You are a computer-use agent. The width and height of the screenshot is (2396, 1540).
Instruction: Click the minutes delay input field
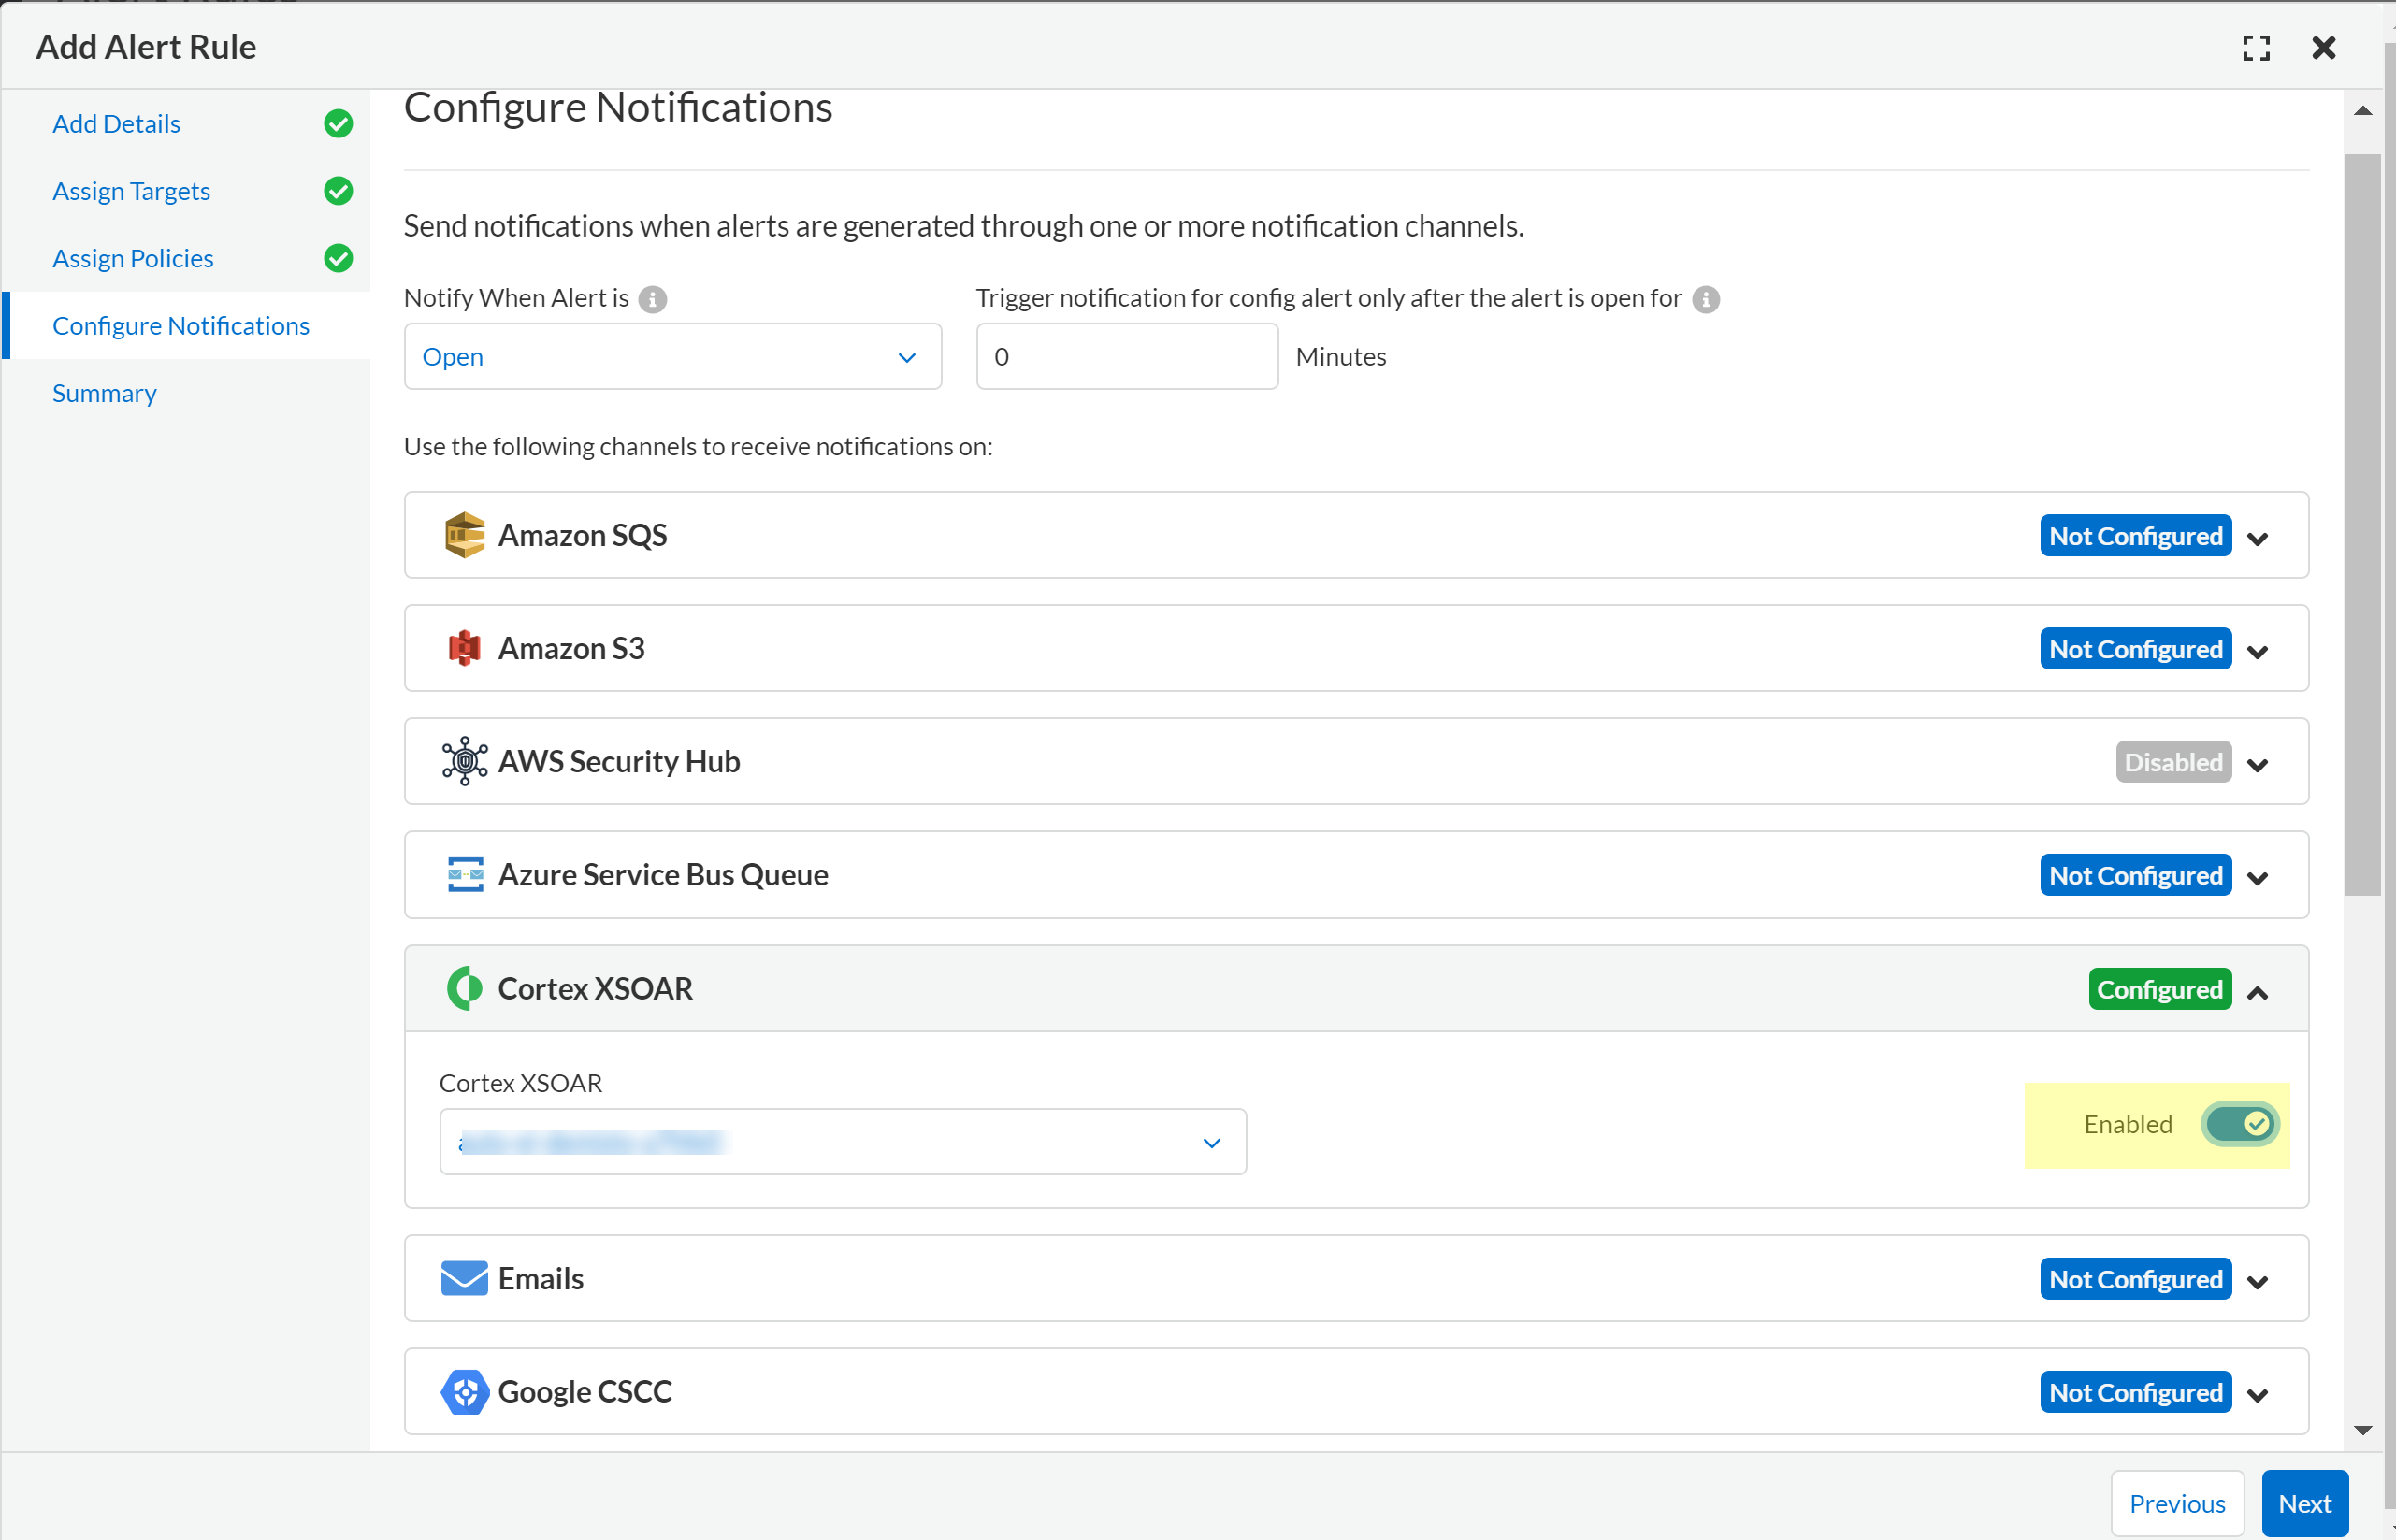pos(1127,357)
